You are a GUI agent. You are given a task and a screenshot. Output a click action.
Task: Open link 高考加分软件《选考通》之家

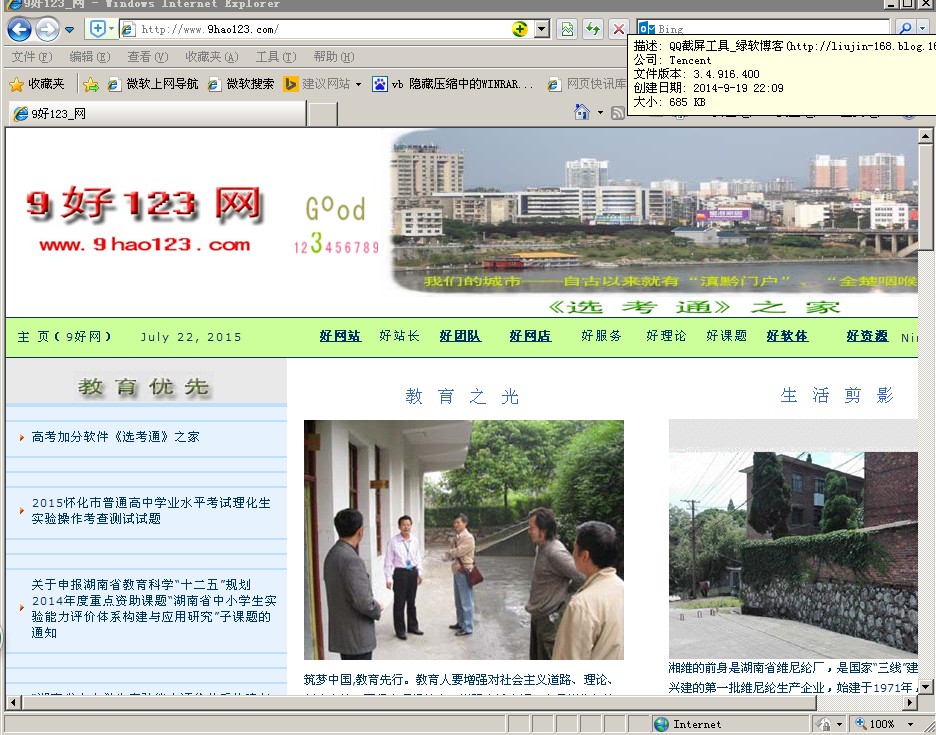click(x=115, y=437)
